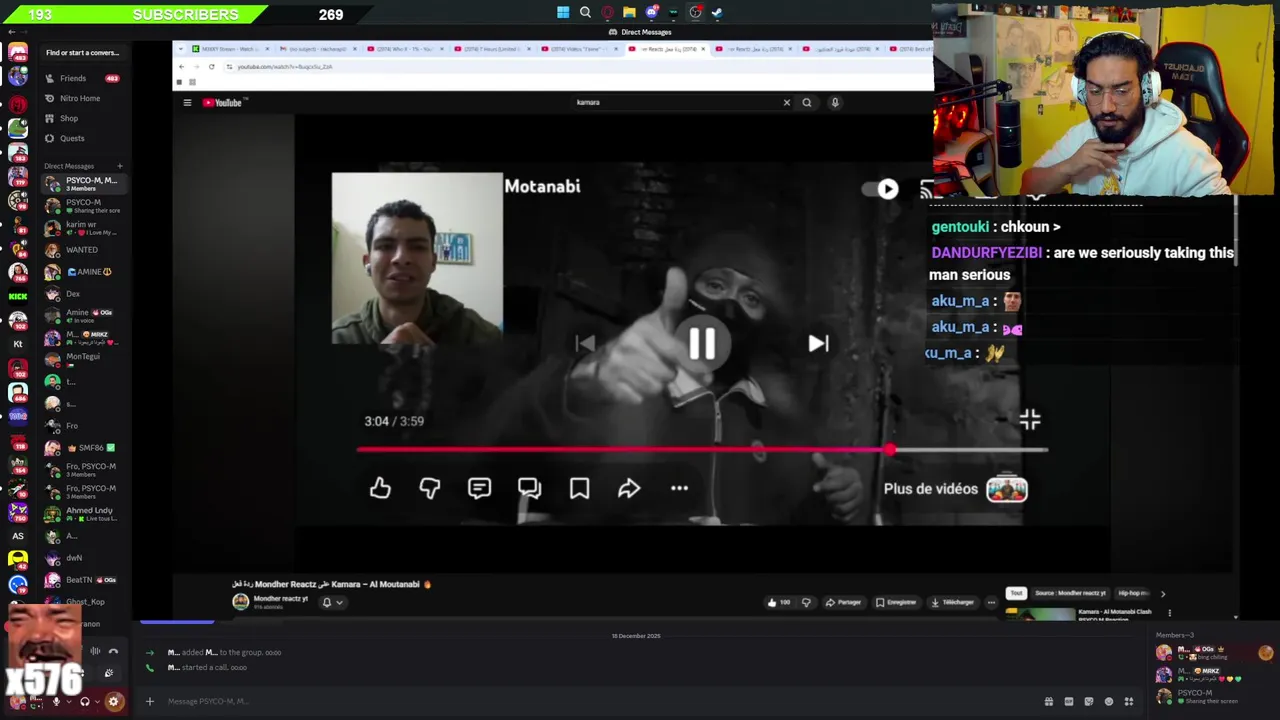Open the browser tab search dropdown

pos(181,48)
